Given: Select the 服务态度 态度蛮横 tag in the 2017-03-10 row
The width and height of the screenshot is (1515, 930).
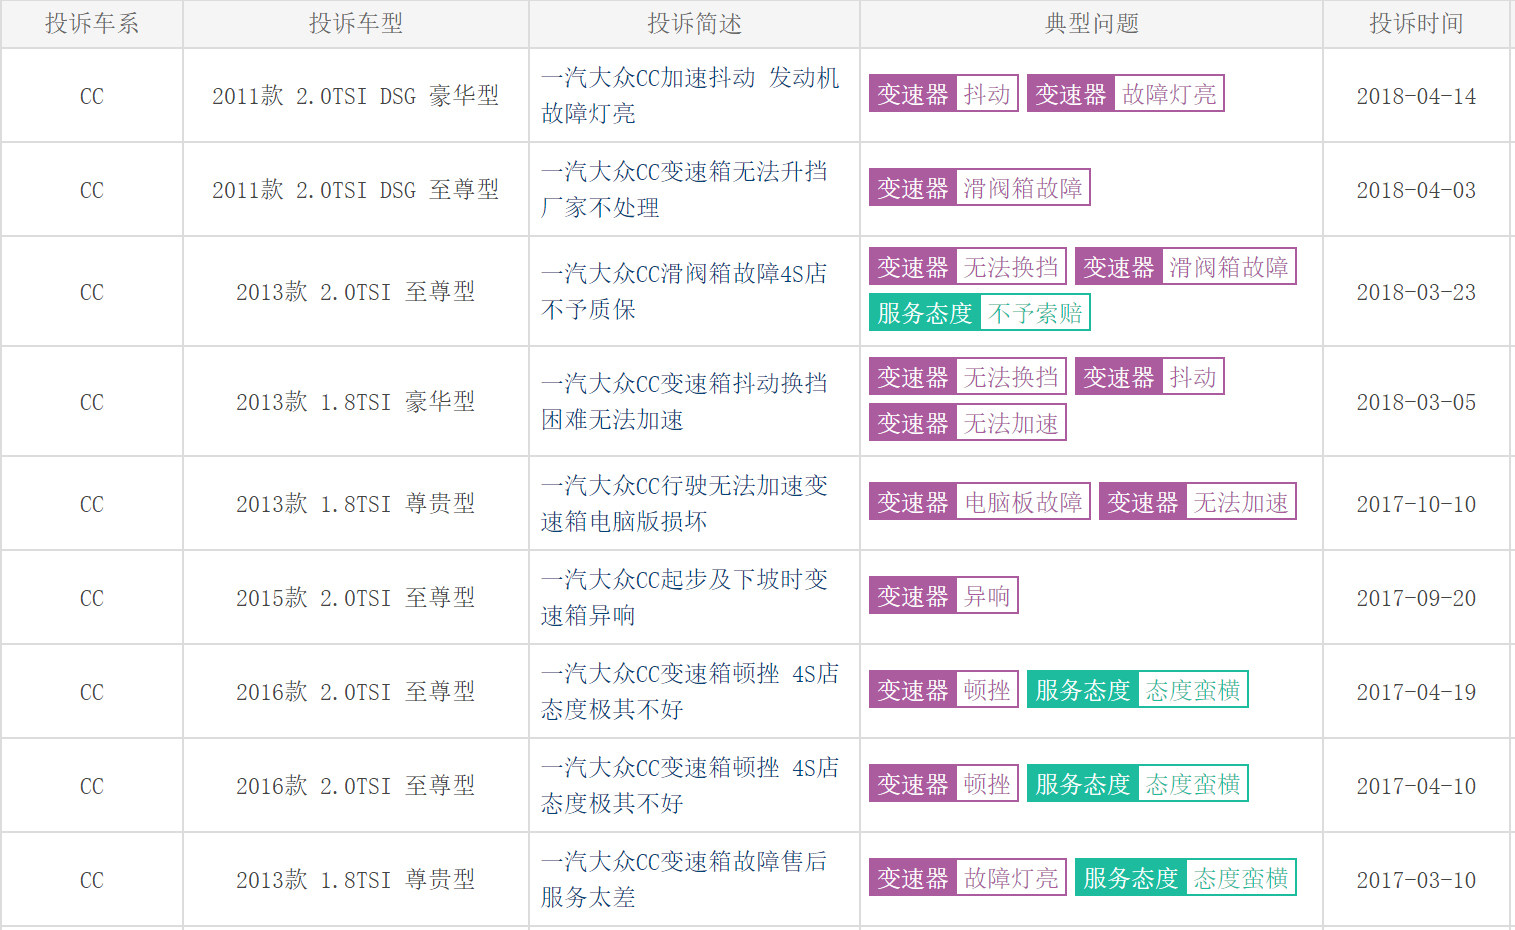Looking at the screenshot, I should (x=1186, y=878).
